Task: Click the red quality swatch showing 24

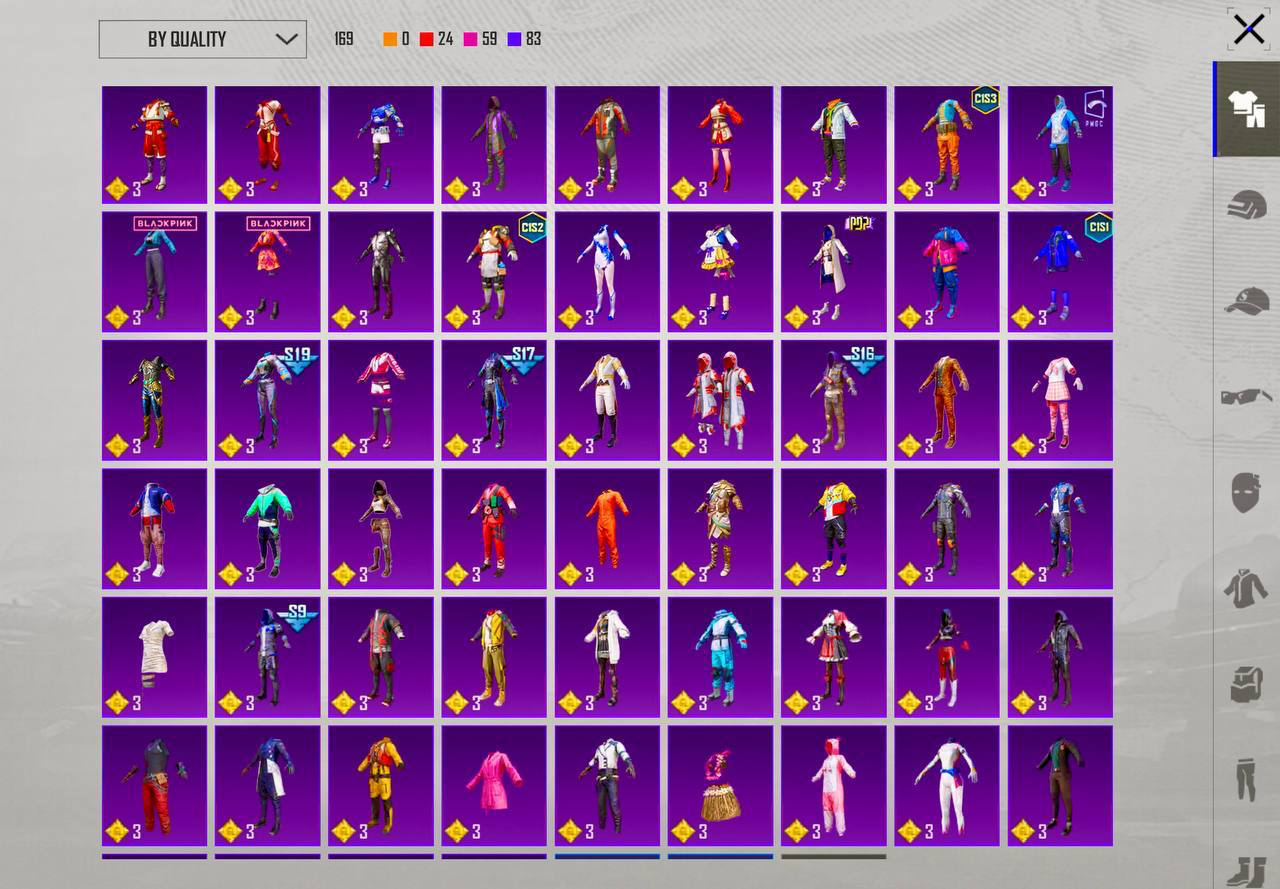Action: click(x=426, y=39)
